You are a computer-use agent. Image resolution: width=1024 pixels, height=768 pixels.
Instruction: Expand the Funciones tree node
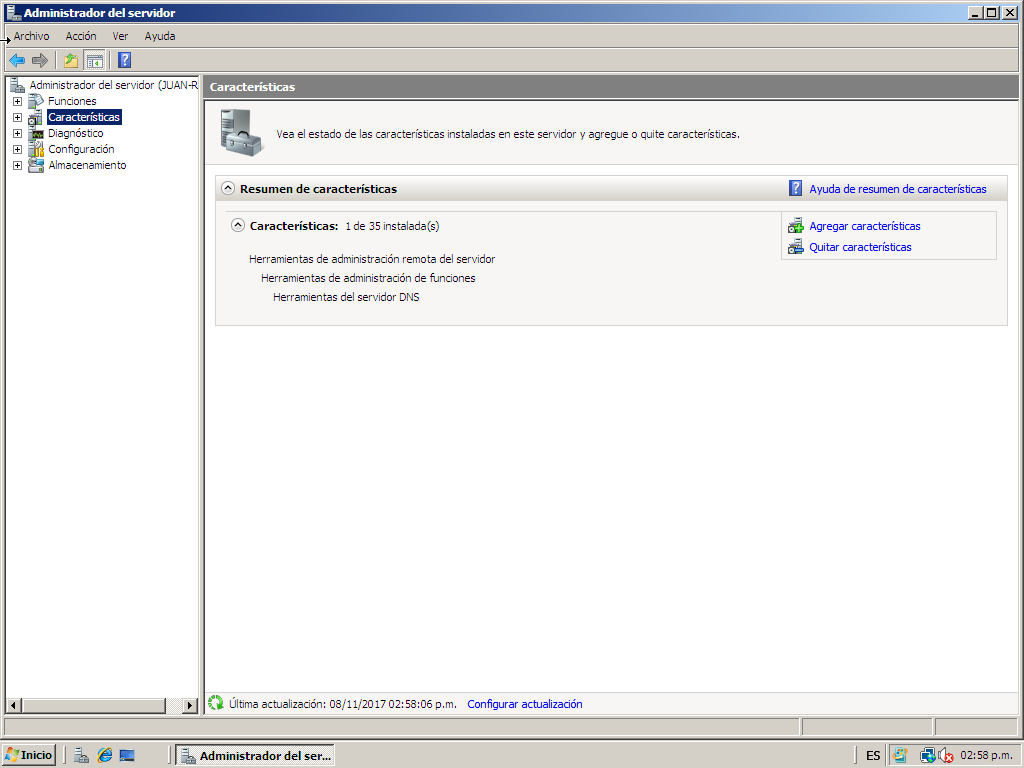pyautogui.click(x=17, y=100)
